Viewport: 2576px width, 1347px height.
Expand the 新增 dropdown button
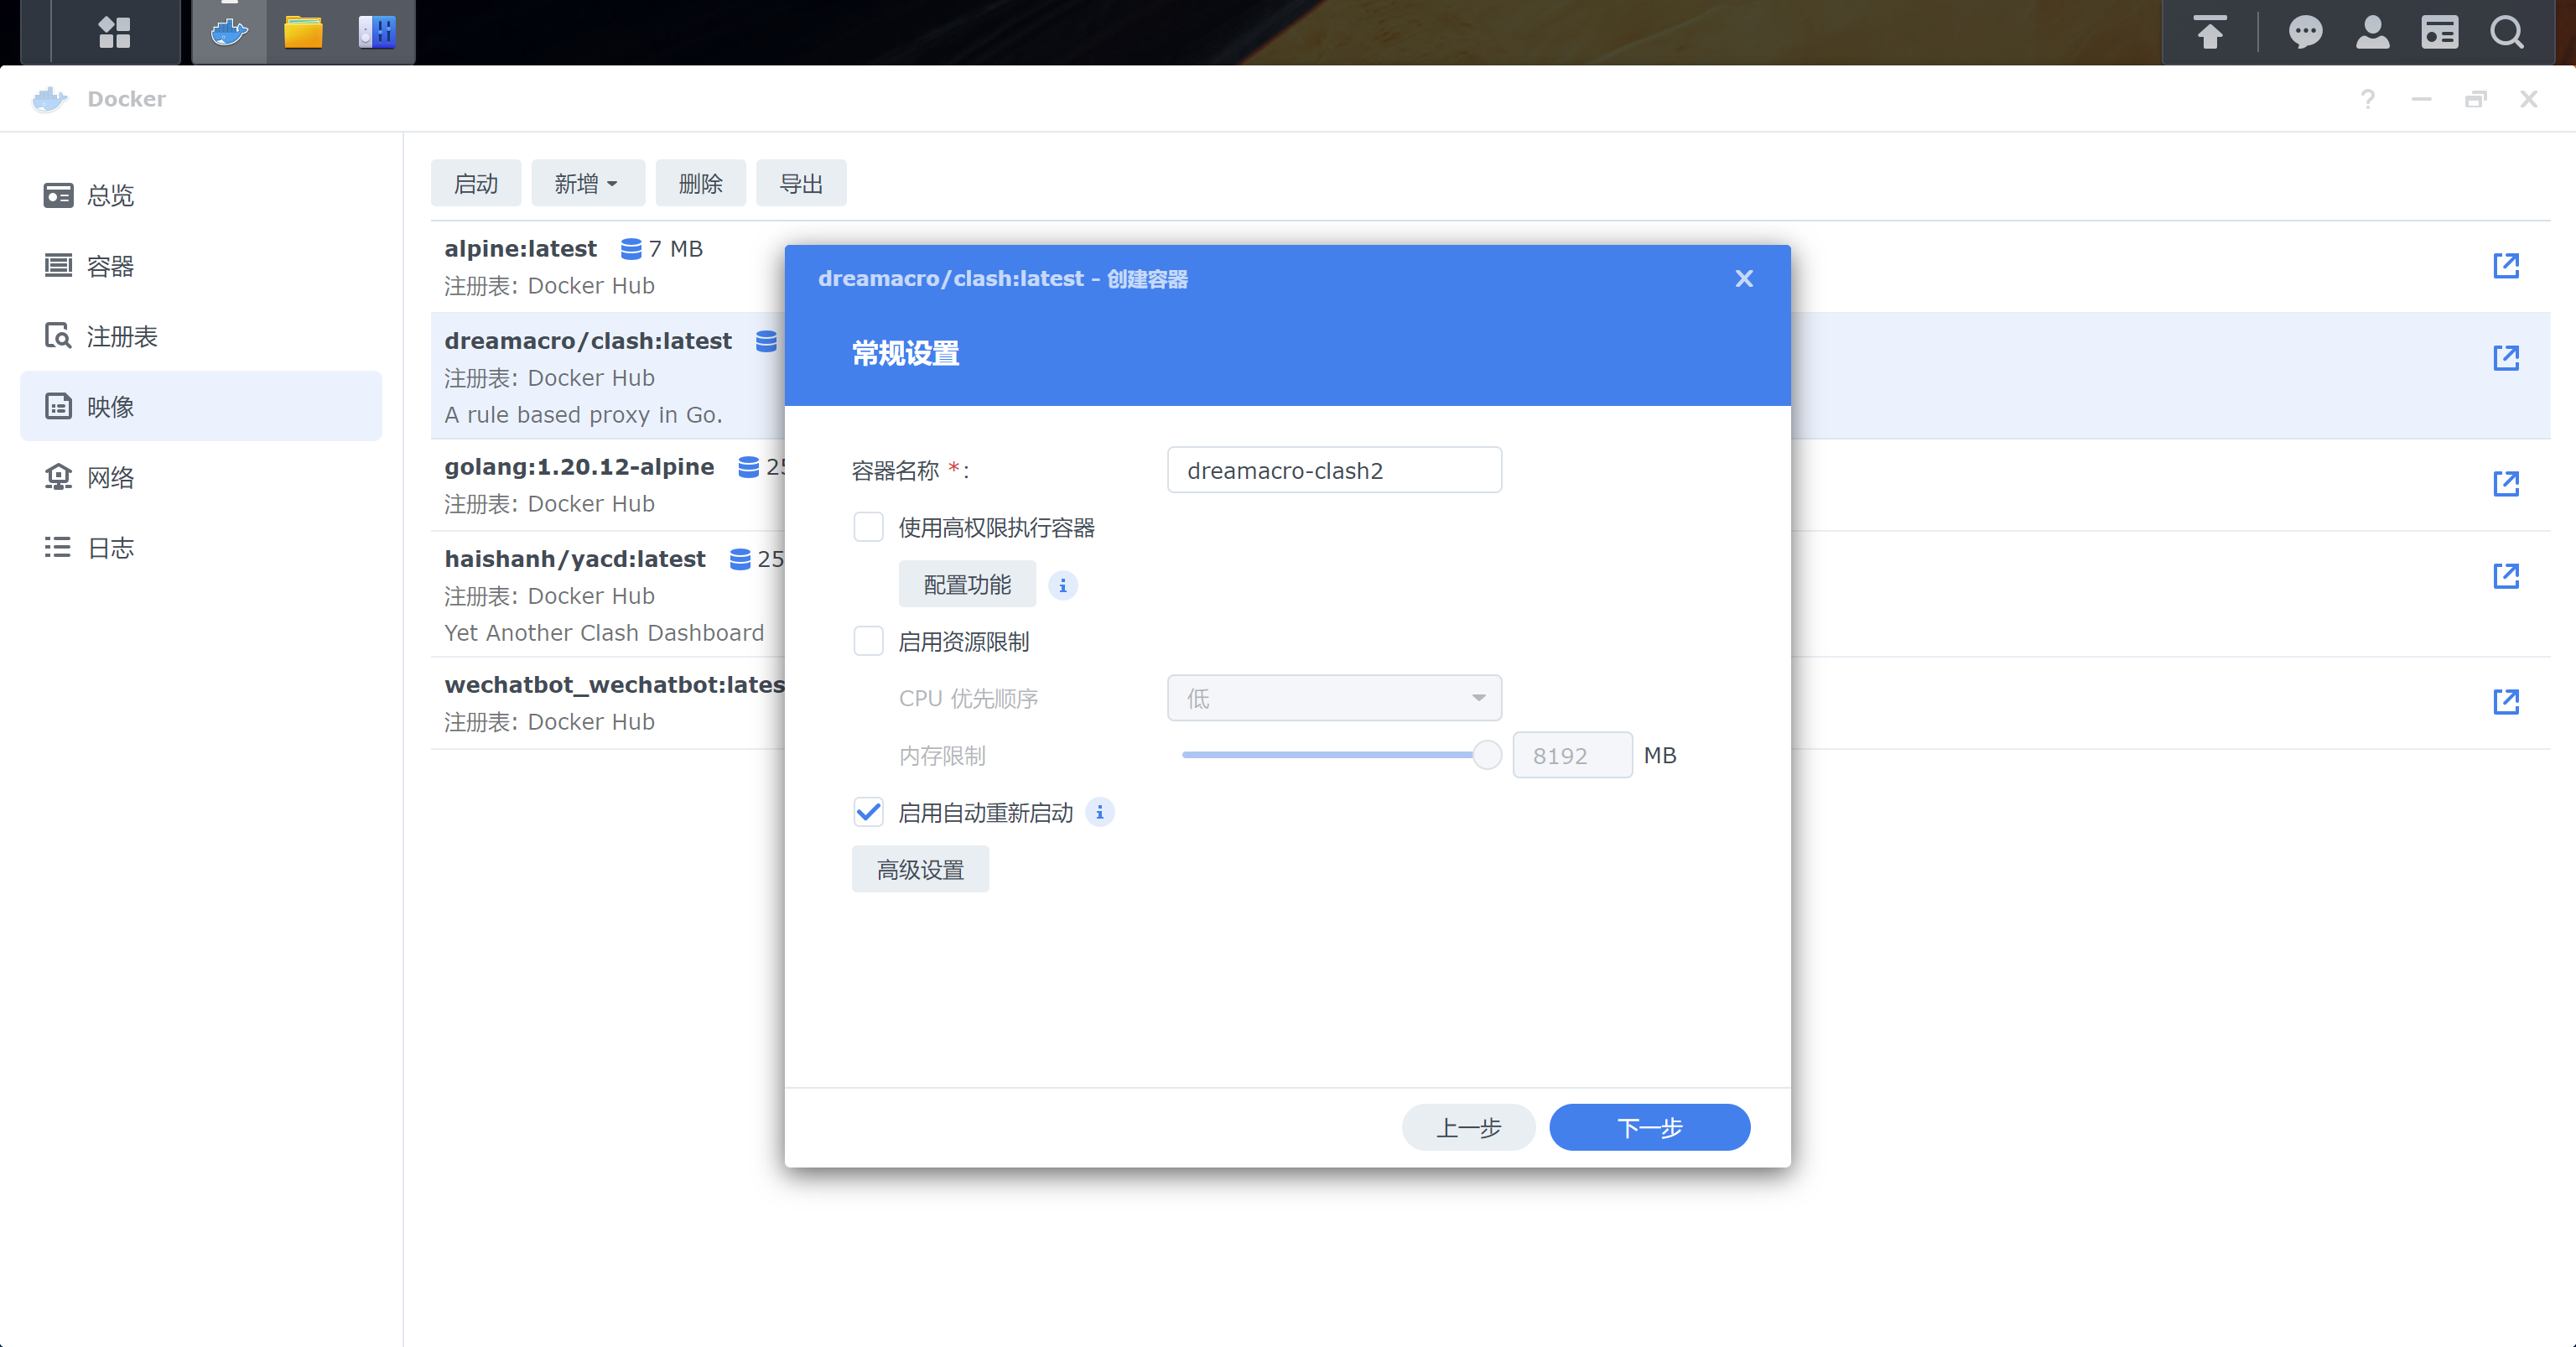pyautogui.click(x=587, y=183)
